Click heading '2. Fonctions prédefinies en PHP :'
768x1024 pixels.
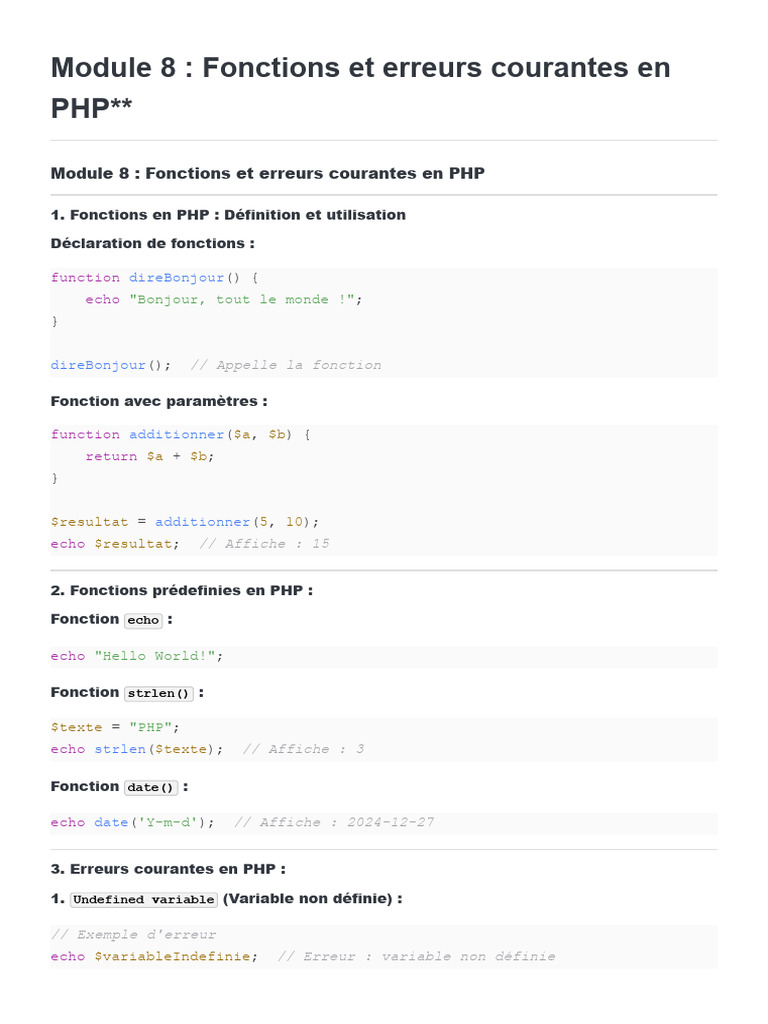181,590
